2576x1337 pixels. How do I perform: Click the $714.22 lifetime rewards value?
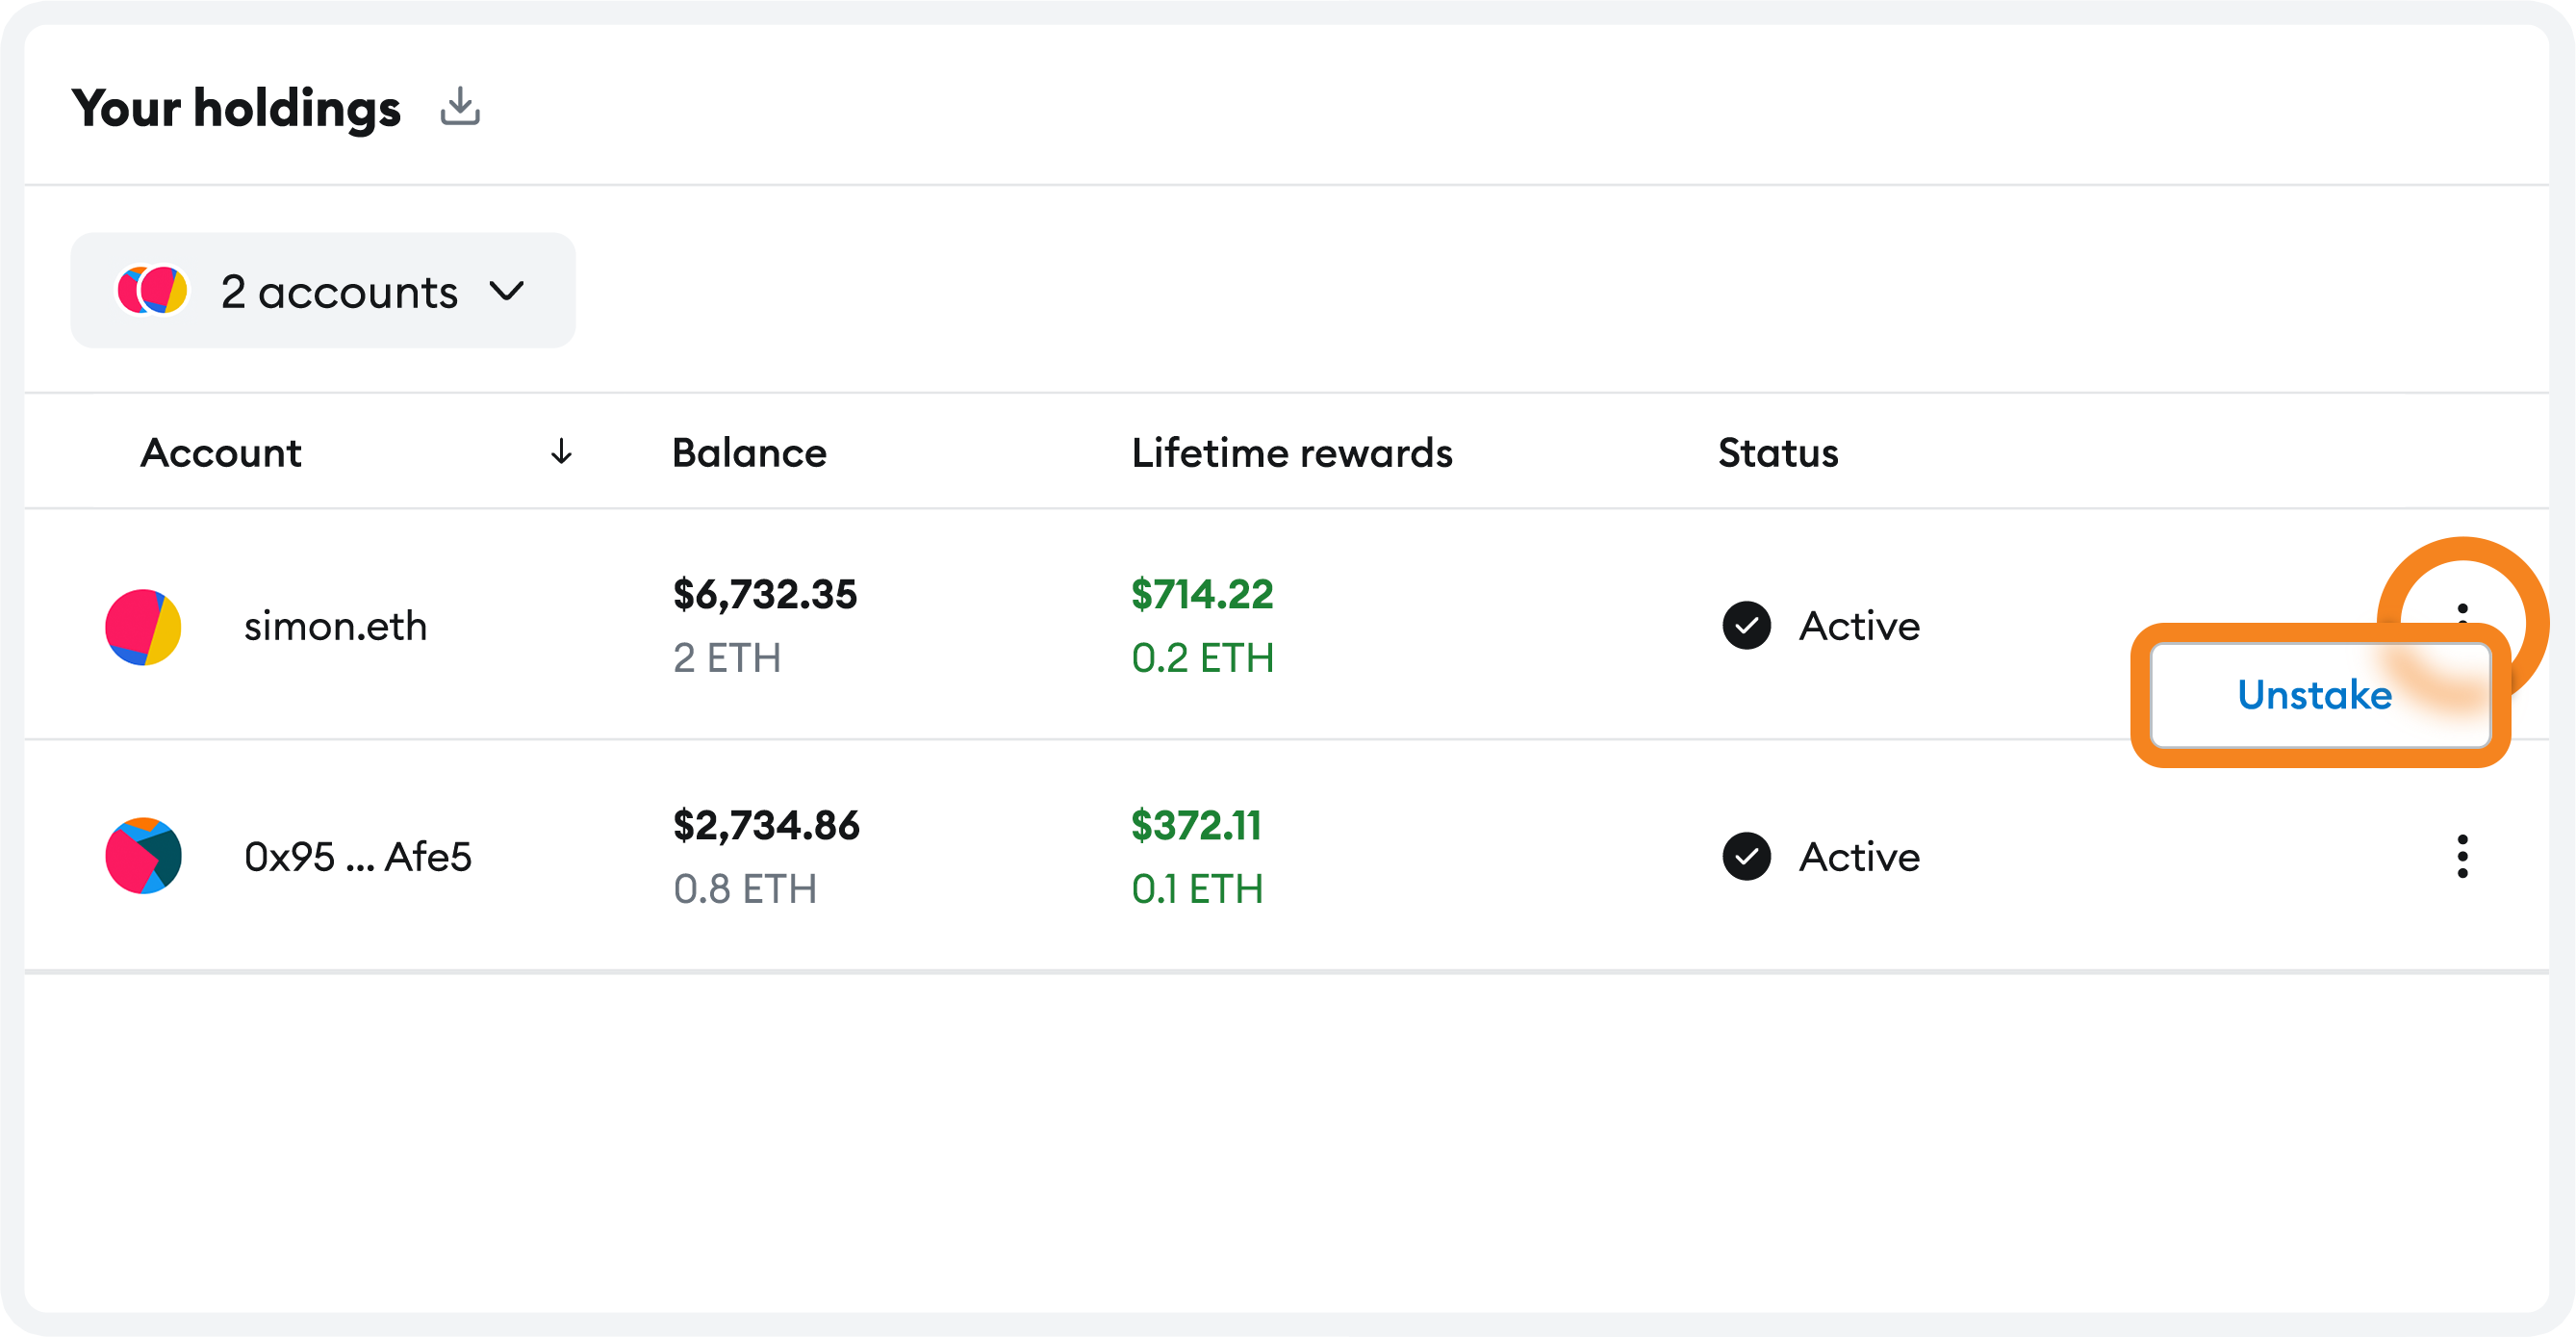pos(1202,595)
